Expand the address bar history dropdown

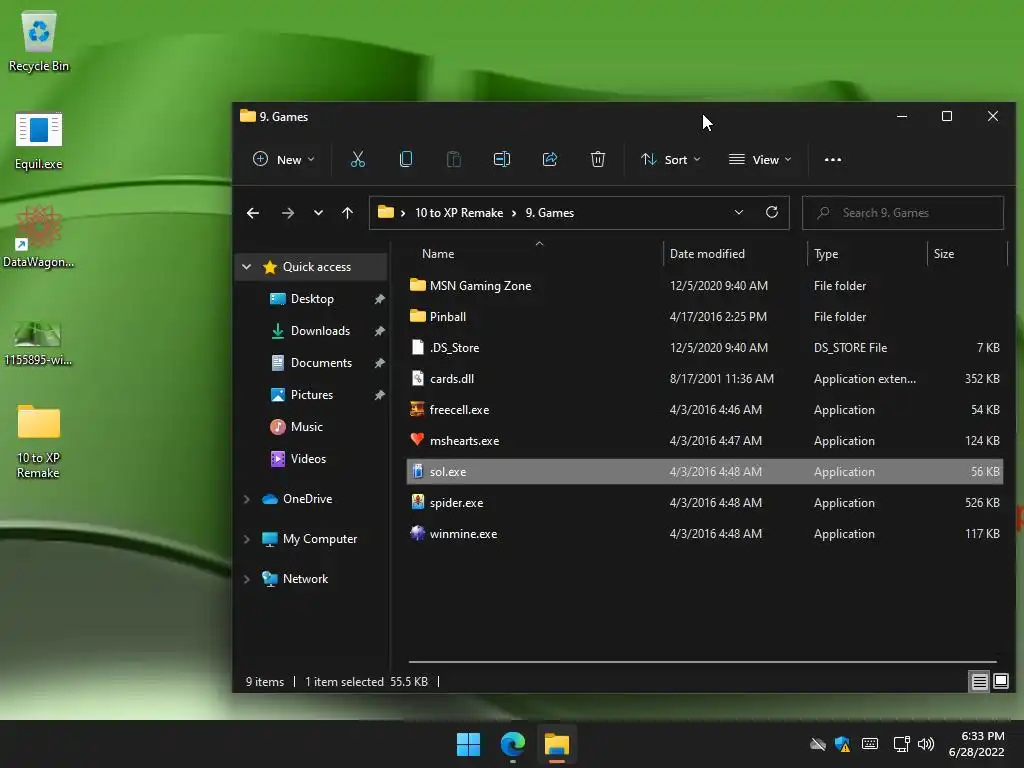click(x=739, y=212)
